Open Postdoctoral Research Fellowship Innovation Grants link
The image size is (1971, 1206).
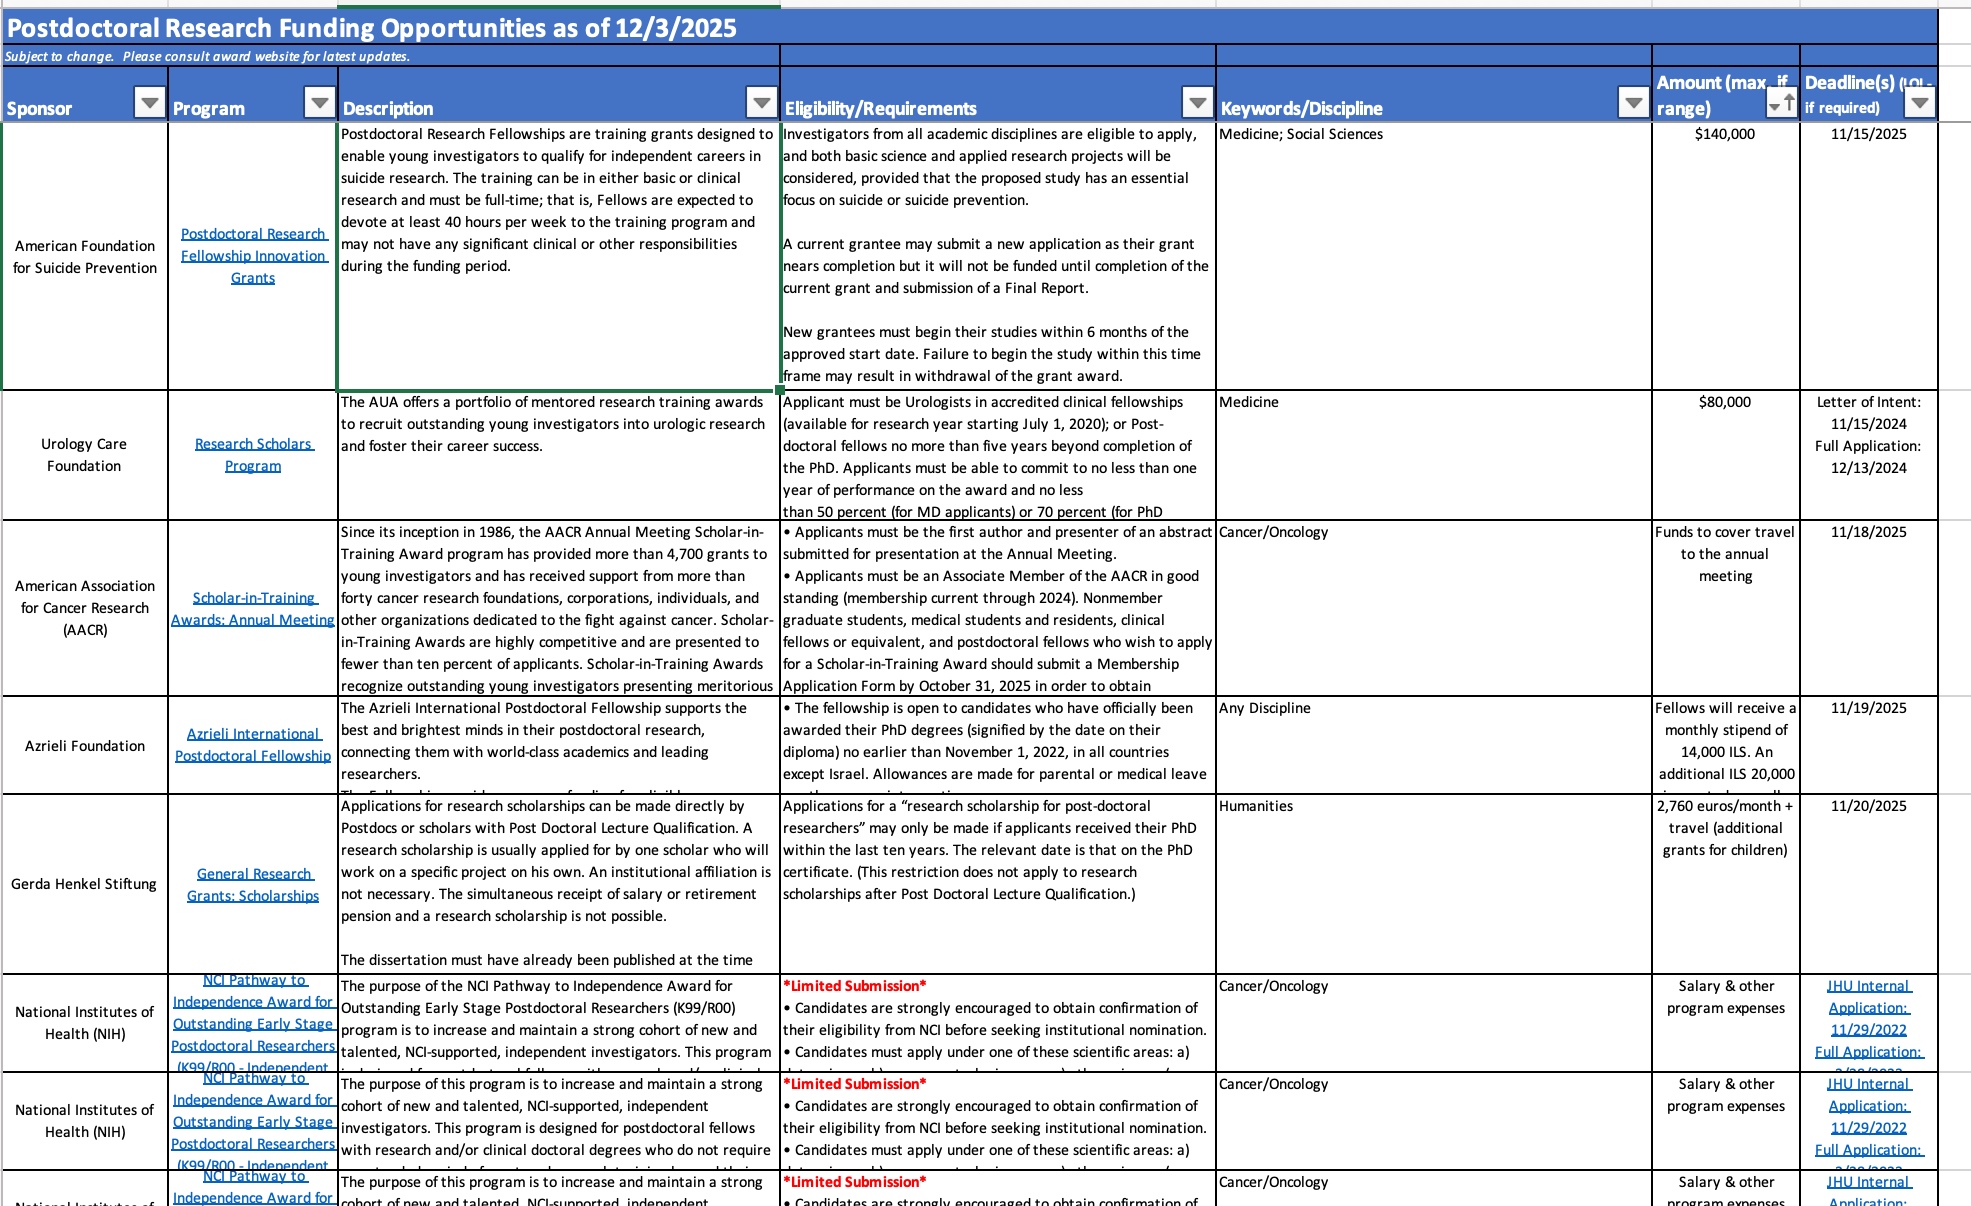tap(253, 256)
